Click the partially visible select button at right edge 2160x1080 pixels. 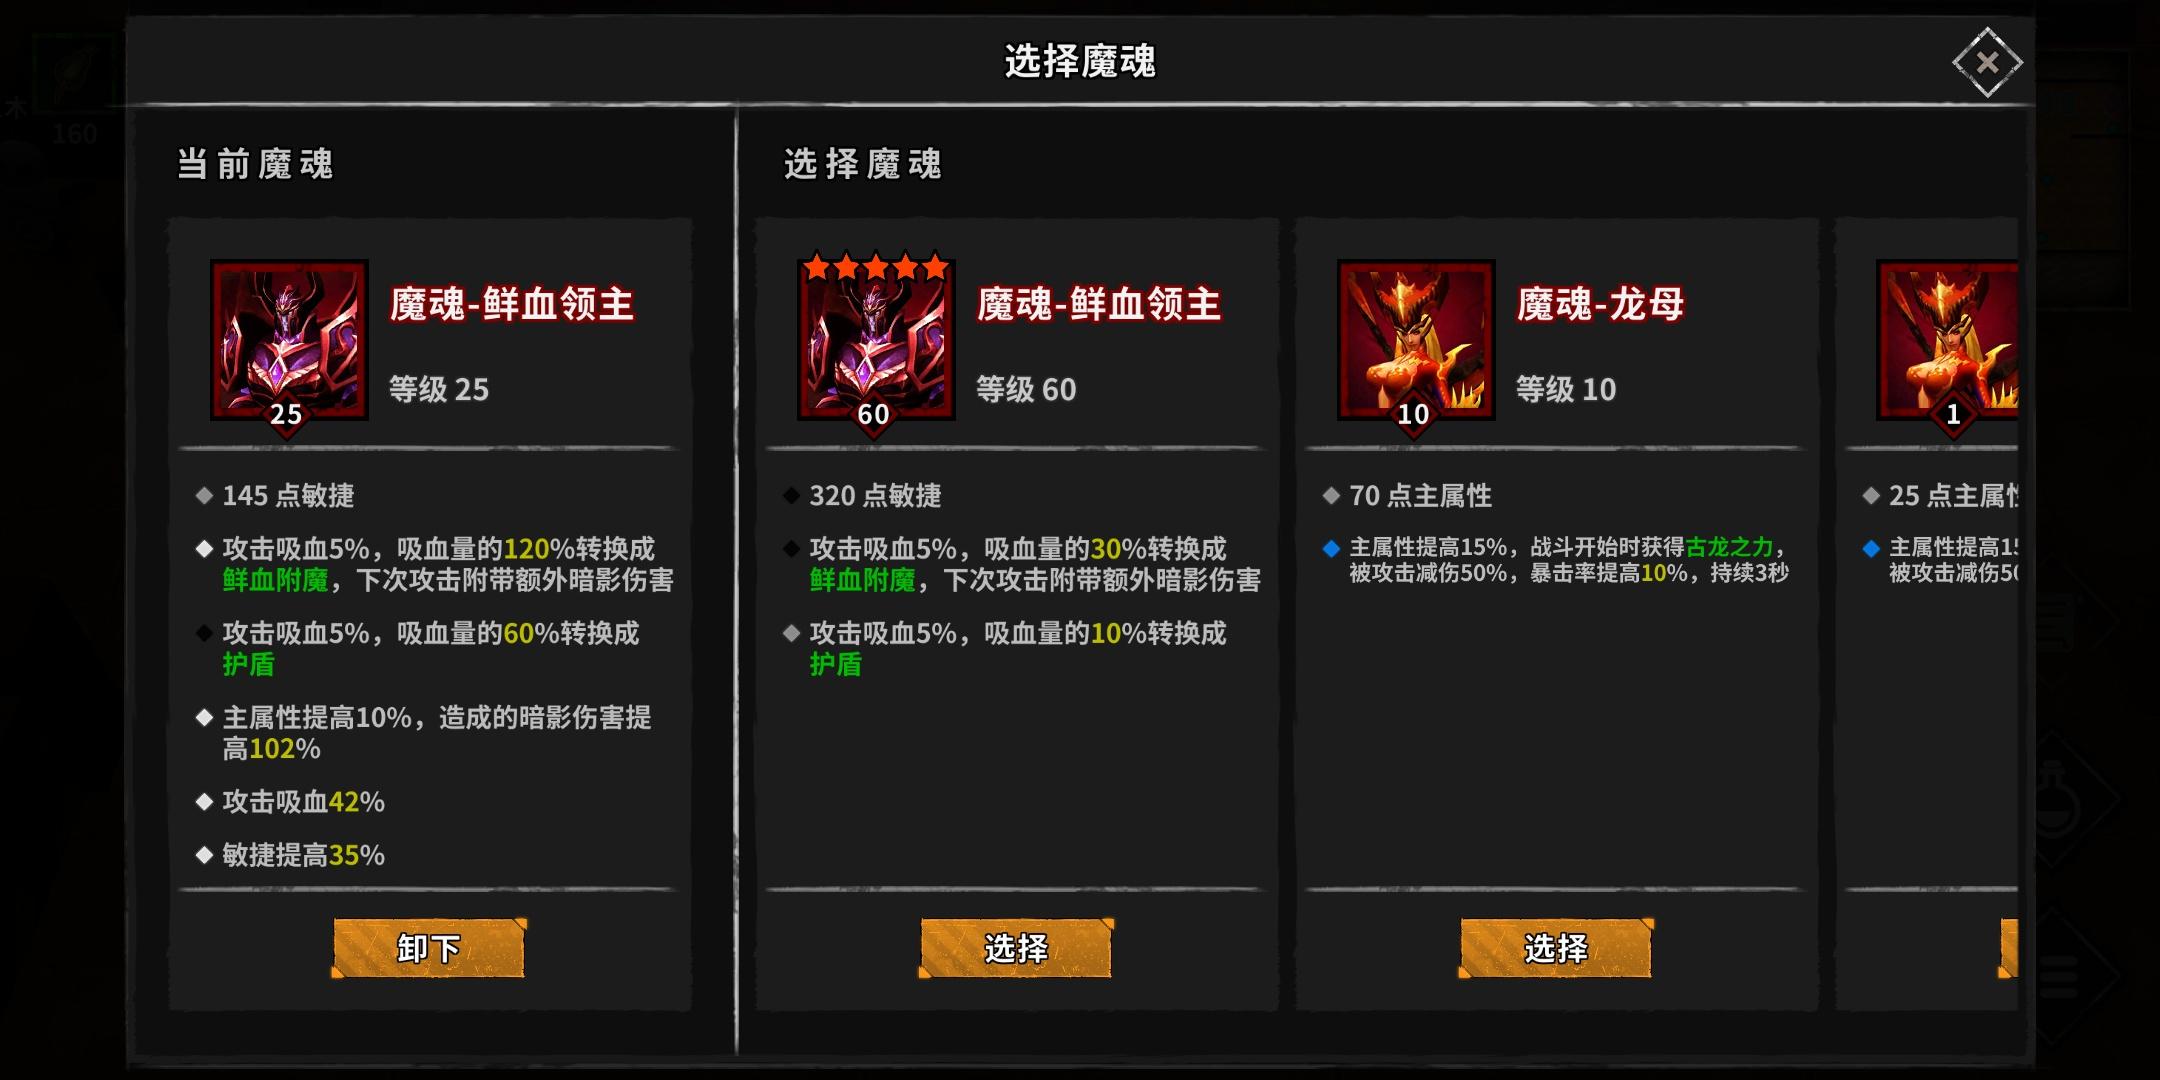pyautogui.click(x=2008, y=948)
